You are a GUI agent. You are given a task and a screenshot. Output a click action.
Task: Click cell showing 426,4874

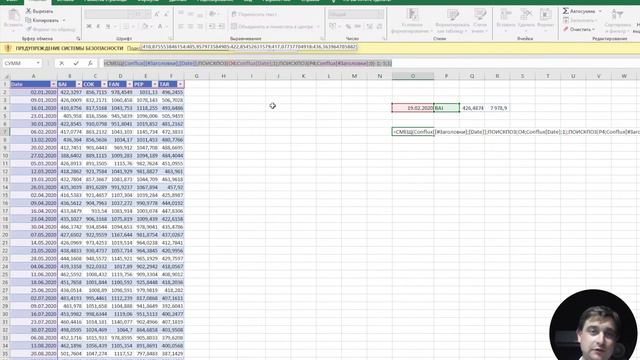472,108
